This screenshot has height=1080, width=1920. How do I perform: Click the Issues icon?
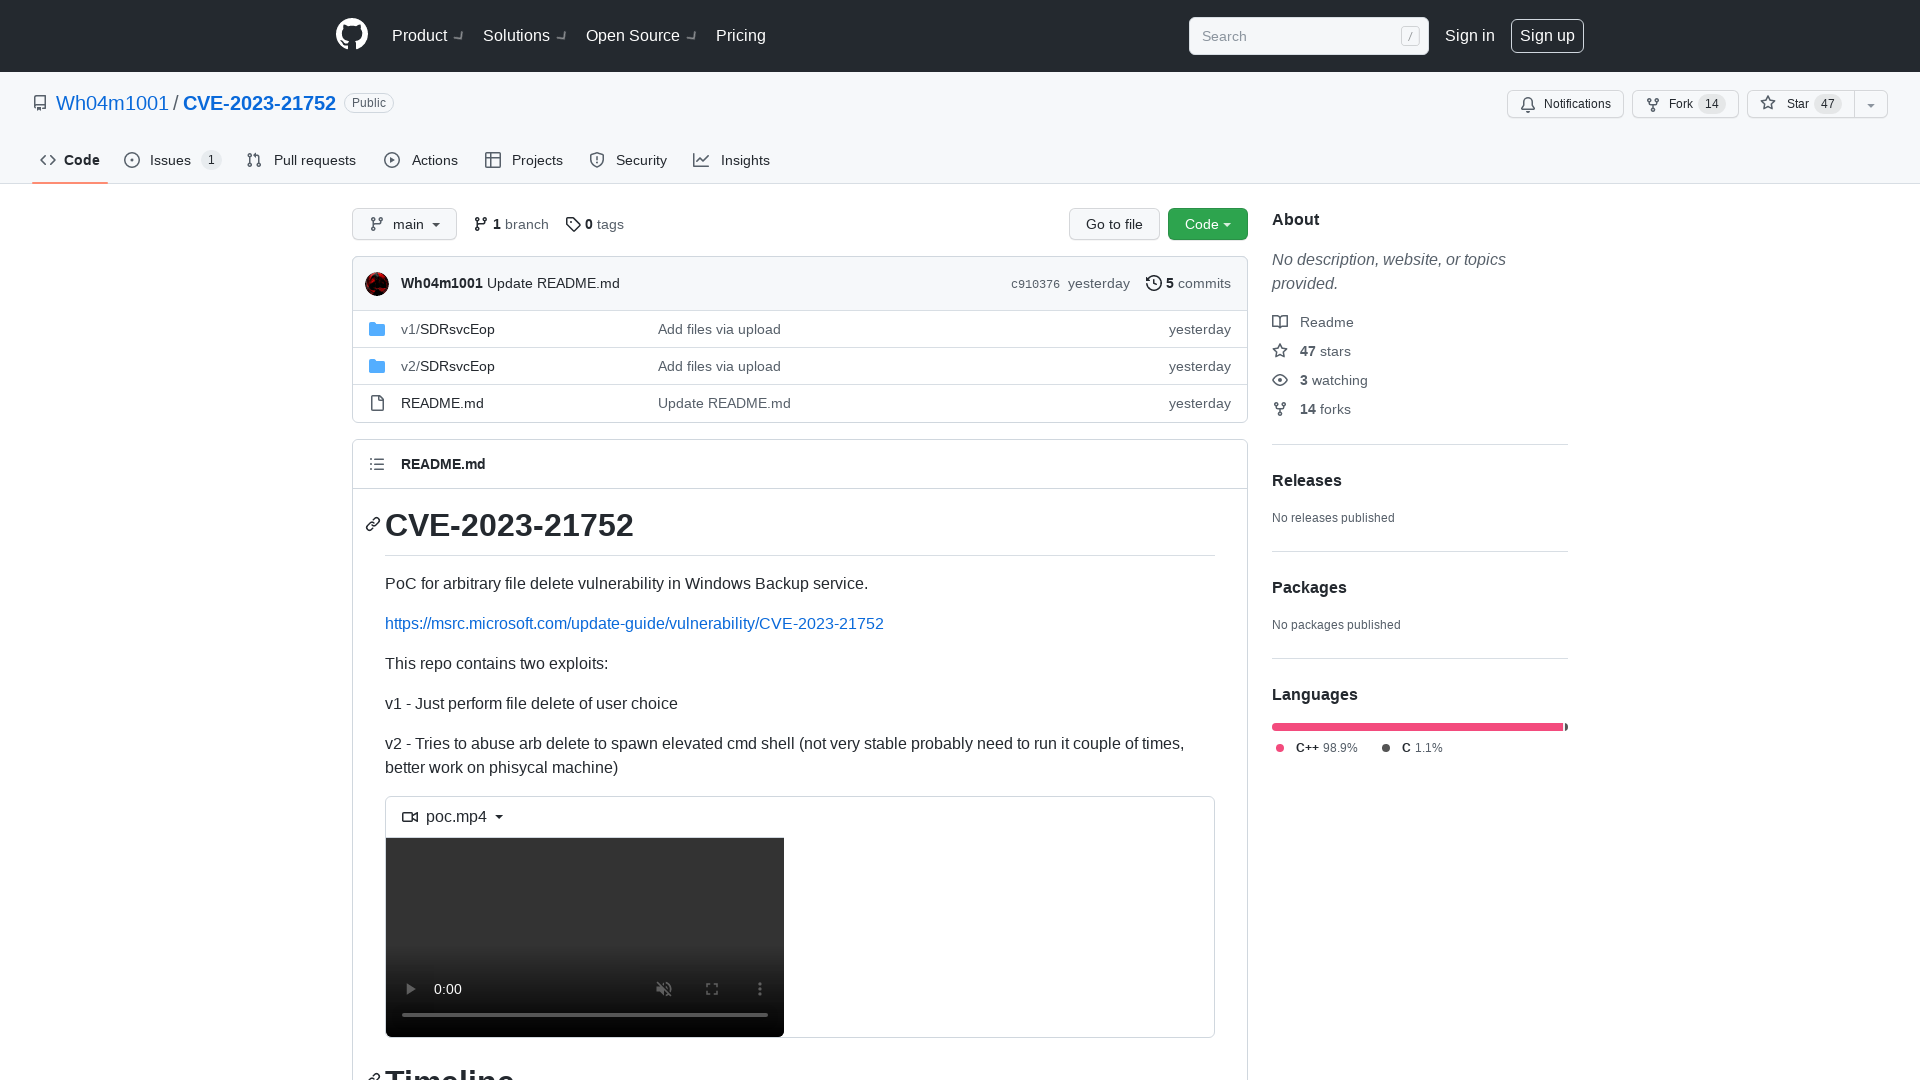132,161
